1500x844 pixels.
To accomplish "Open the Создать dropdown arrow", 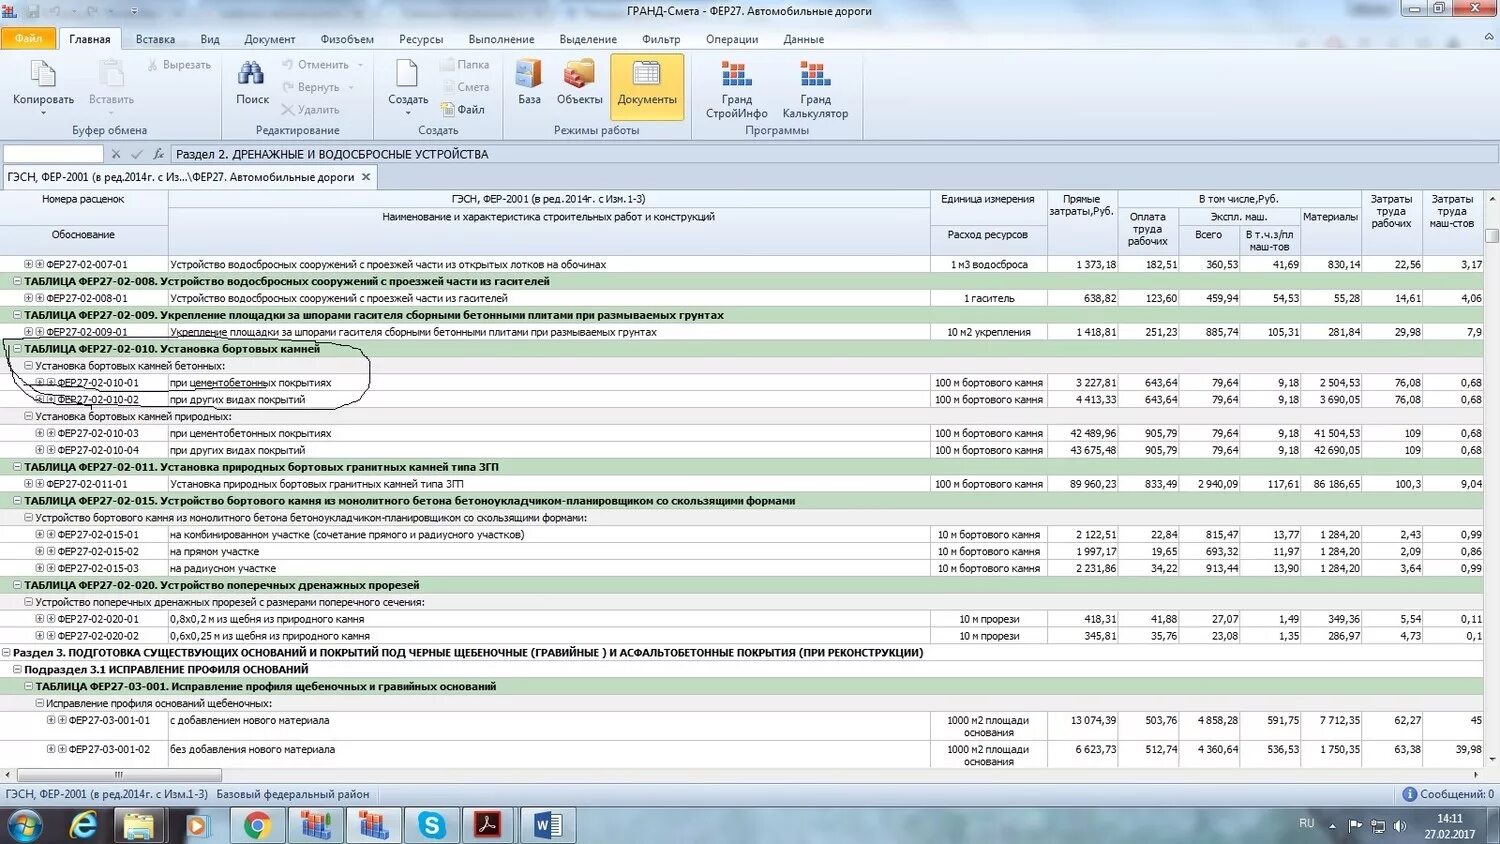I will click(407, 113).
